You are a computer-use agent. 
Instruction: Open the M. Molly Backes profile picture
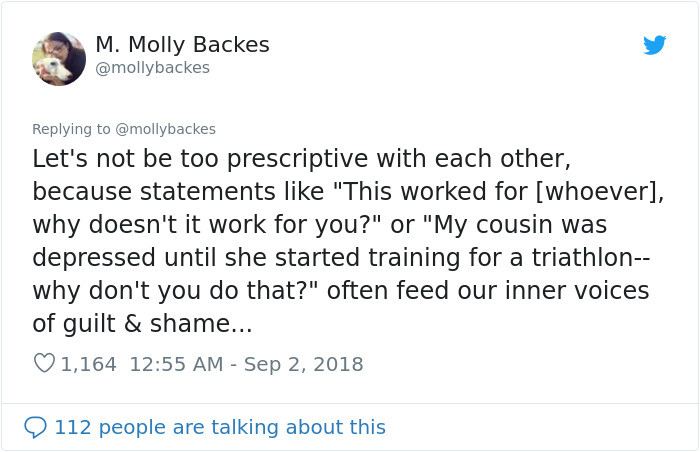coord(59,59)
